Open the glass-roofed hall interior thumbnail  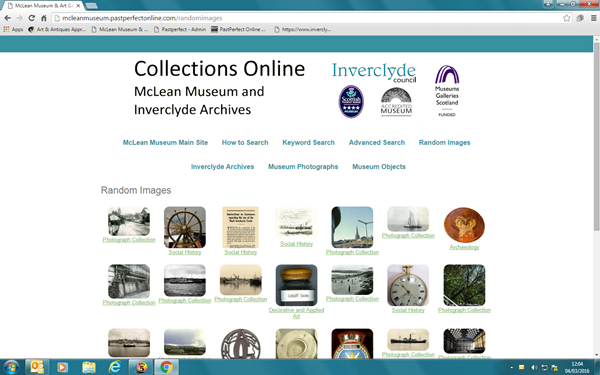(464, 341)
